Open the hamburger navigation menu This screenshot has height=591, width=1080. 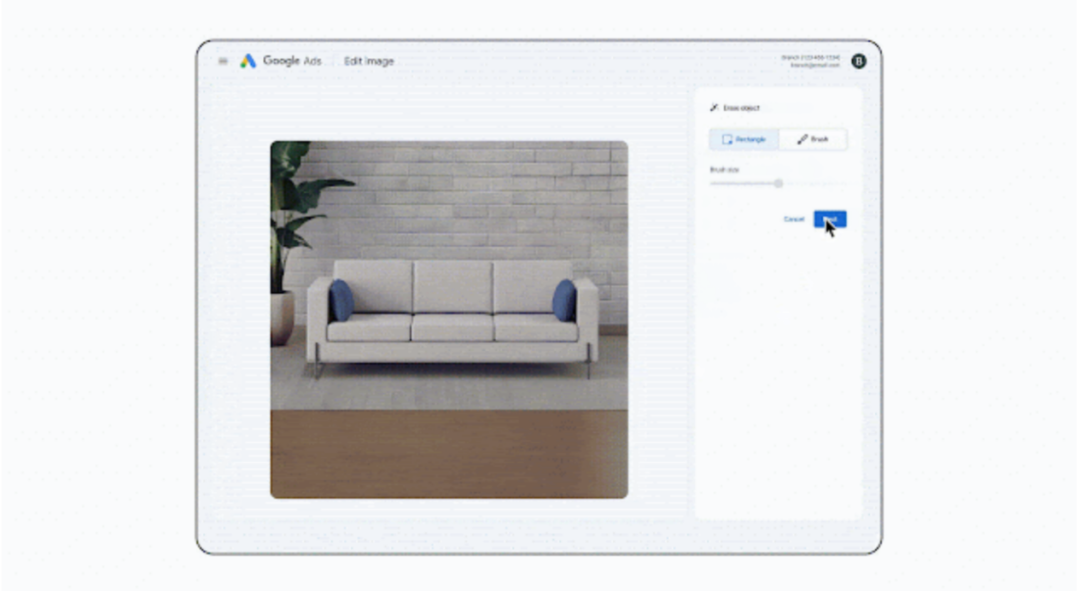click(x=223, y=61)
